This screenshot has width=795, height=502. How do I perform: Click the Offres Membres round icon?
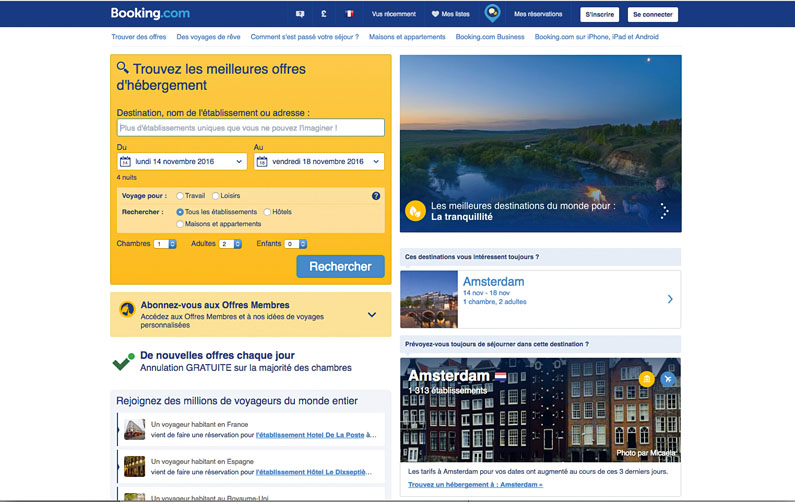click(x=127, y=308)
